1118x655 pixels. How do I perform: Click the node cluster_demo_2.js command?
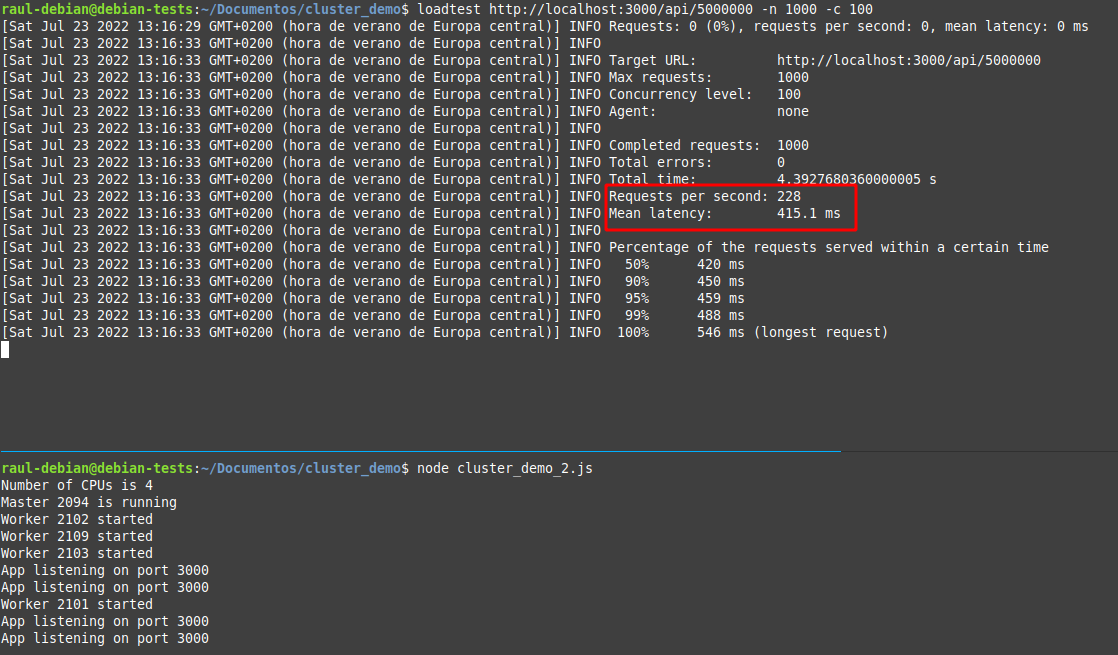504,468
